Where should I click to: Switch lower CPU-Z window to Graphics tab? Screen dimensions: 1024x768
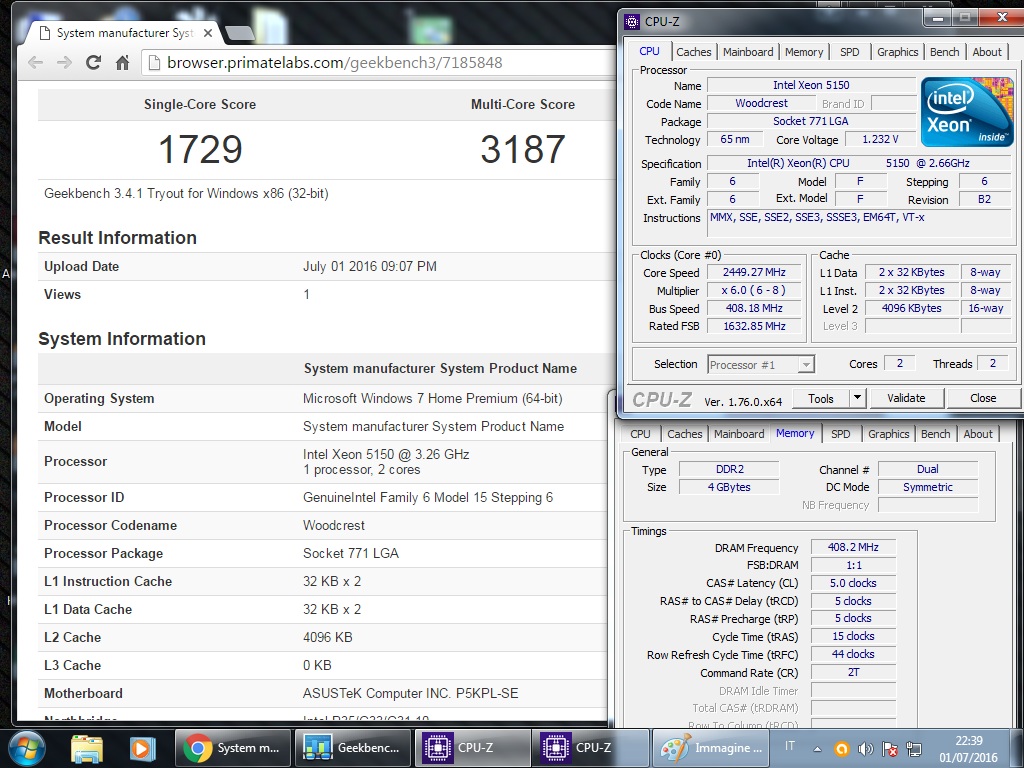pos(888,434)
